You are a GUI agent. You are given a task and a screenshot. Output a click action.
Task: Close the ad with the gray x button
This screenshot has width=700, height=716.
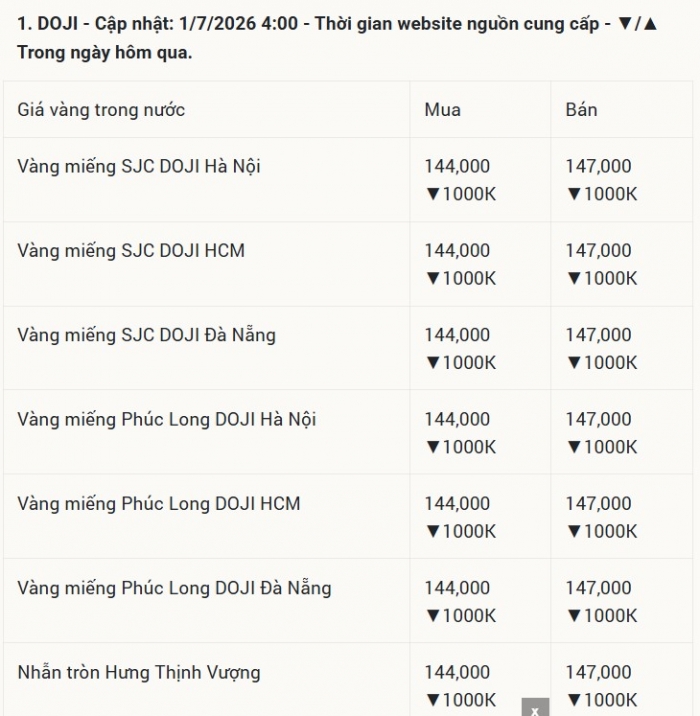(x=535, y=707)
